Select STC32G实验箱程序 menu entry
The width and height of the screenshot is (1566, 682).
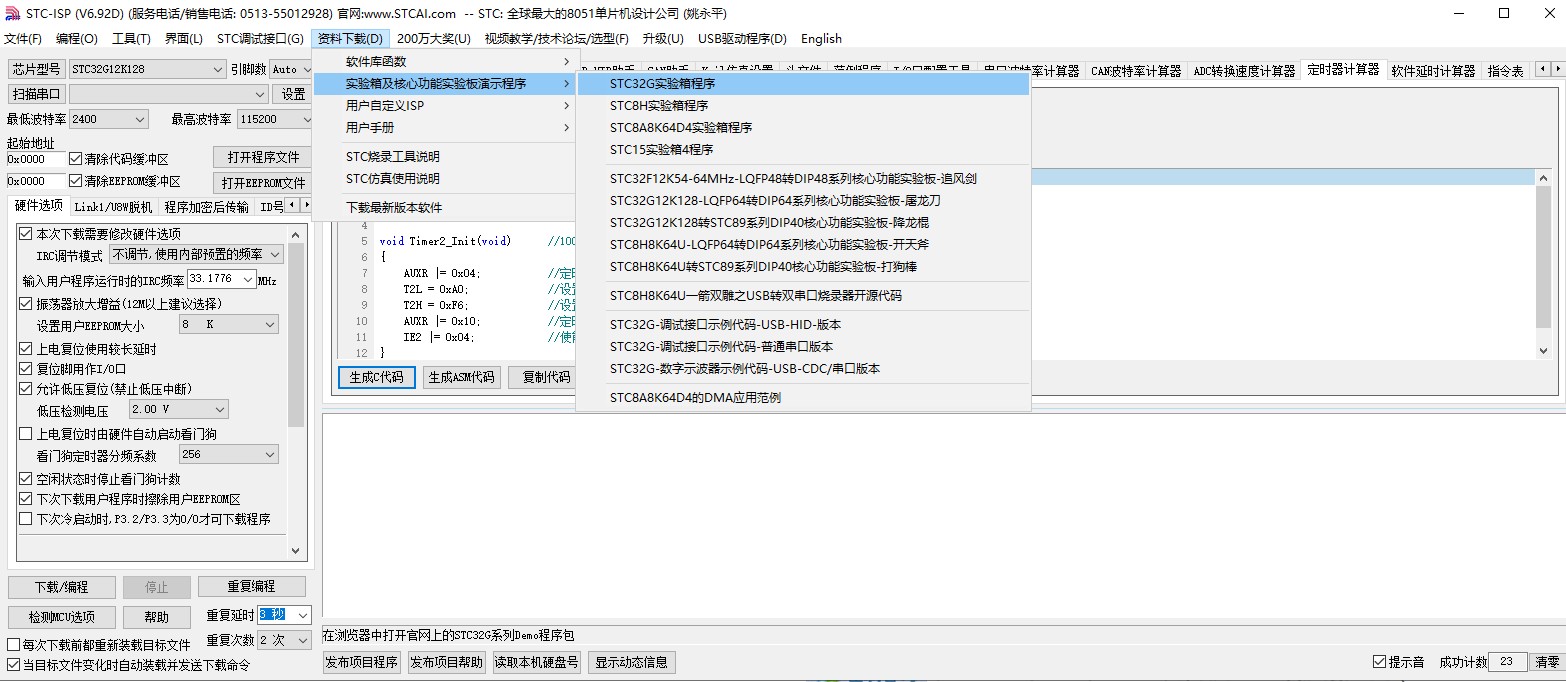pos(803,84)
